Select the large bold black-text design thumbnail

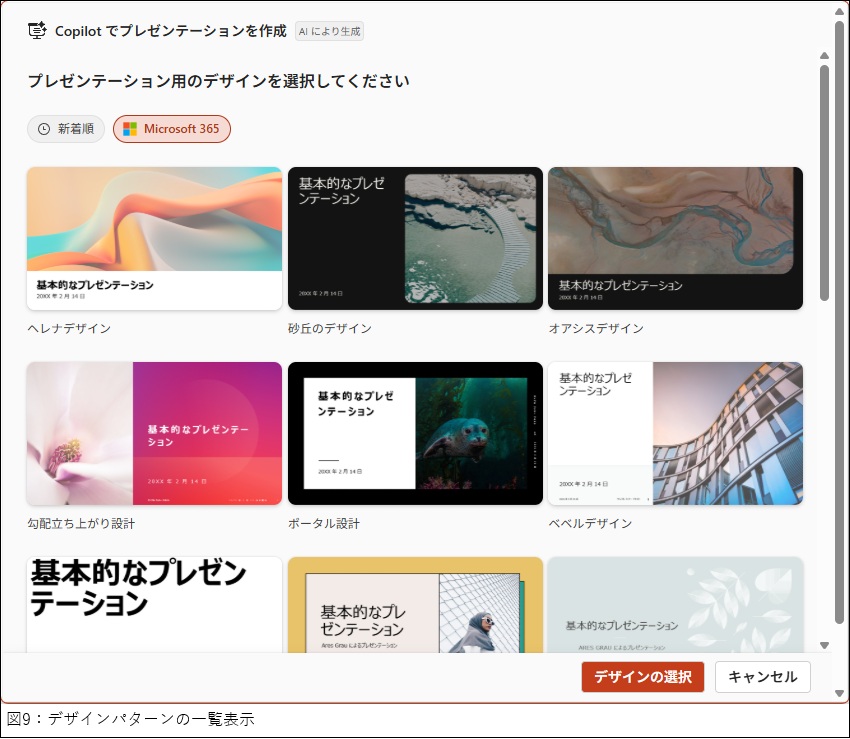click(x=154, y=604)
